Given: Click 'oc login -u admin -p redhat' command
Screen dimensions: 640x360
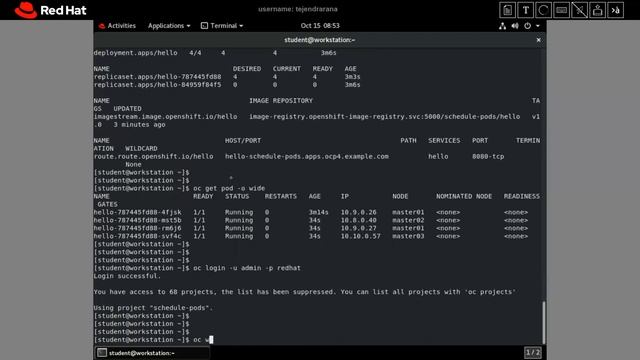Looking at the screenshot, I should point(247,268).
